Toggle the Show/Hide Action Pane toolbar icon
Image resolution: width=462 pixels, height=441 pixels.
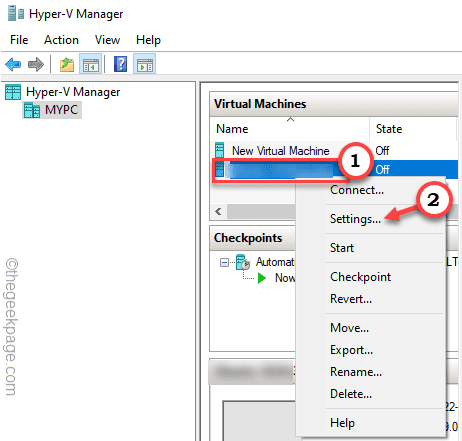click(x=145, y=64)
